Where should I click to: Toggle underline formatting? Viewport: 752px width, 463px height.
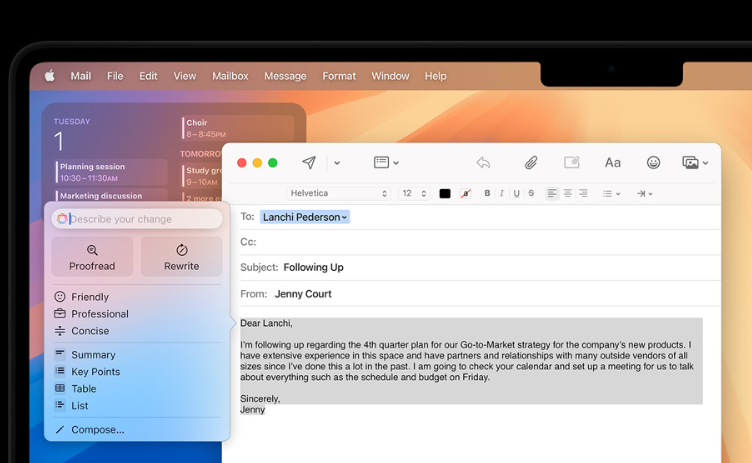coord(516,194)
